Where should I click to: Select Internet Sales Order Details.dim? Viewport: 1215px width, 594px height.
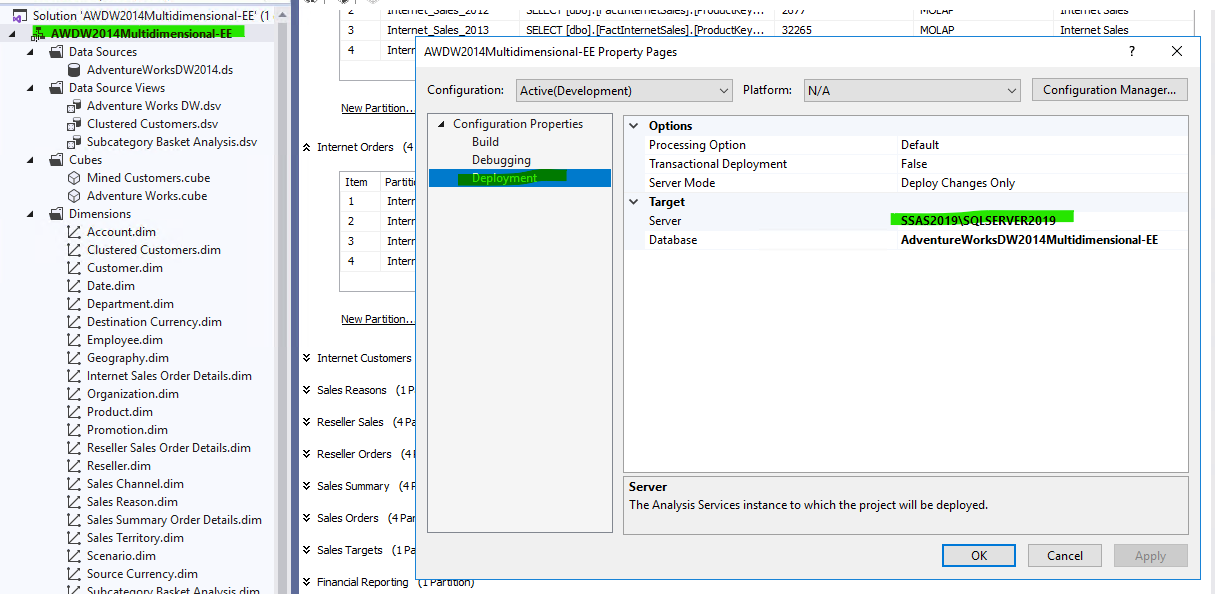[169, 376]
